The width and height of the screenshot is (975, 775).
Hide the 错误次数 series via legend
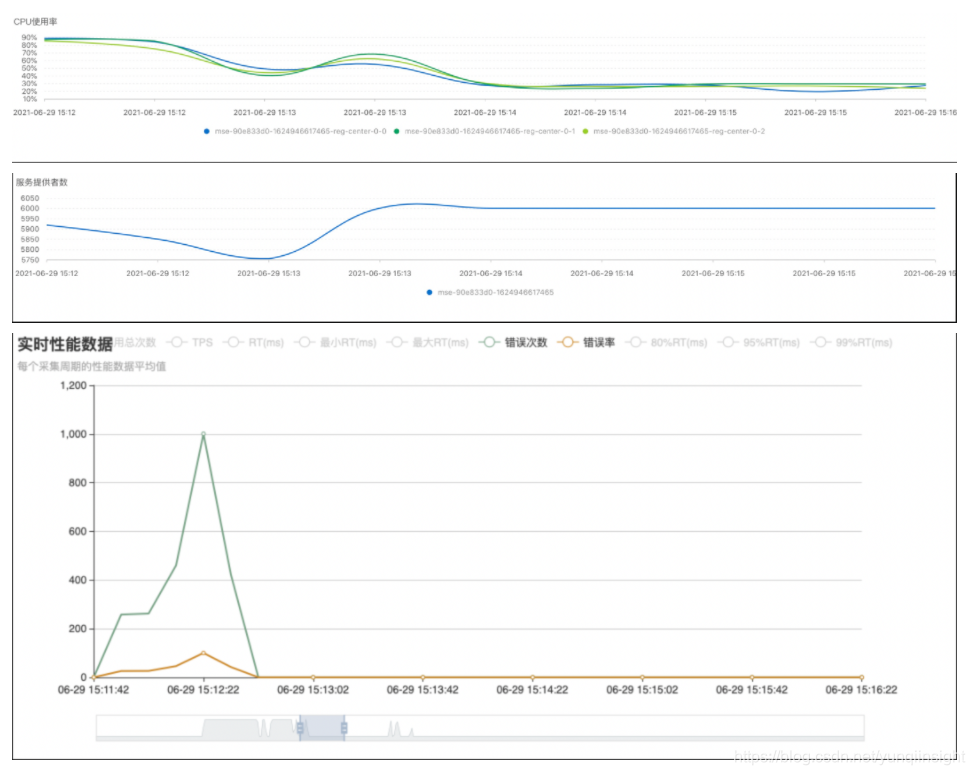coord(513,342)
